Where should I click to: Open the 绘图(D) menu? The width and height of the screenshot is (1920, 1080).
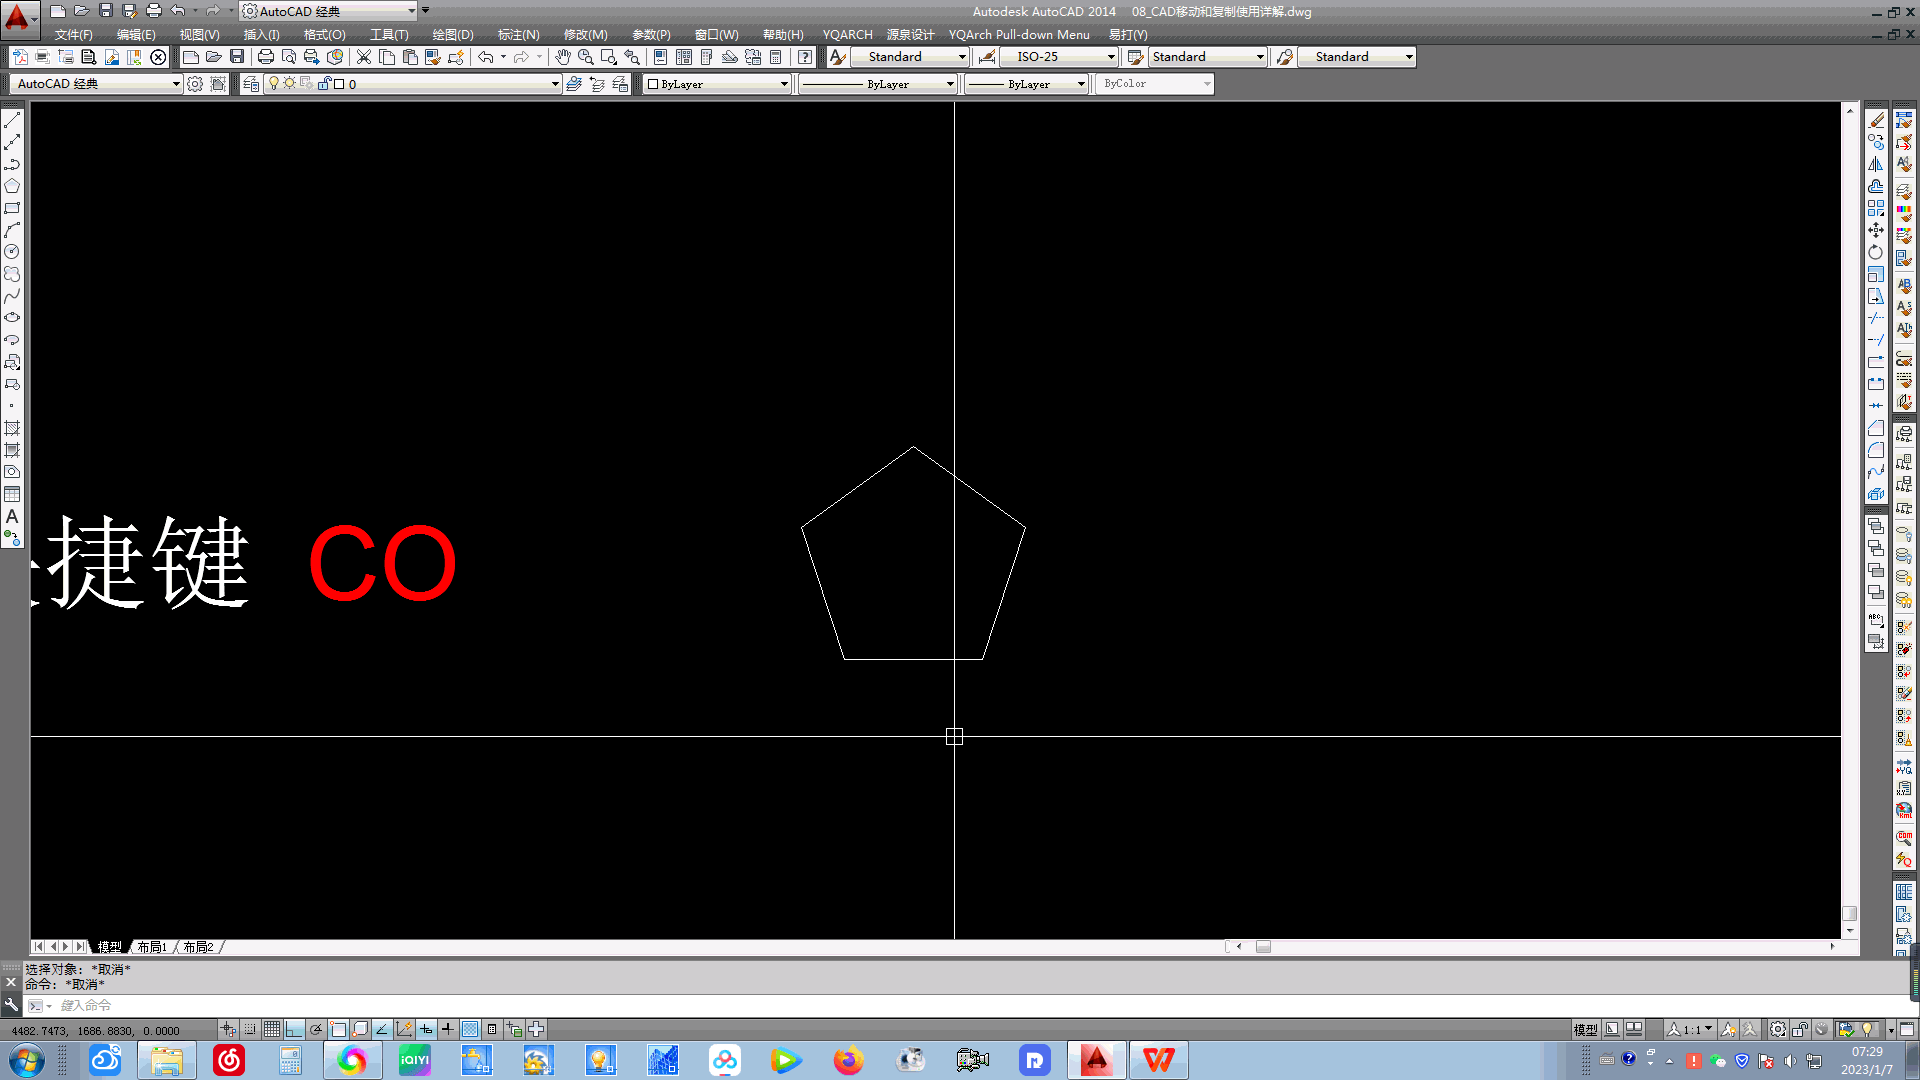coord(453,34)
